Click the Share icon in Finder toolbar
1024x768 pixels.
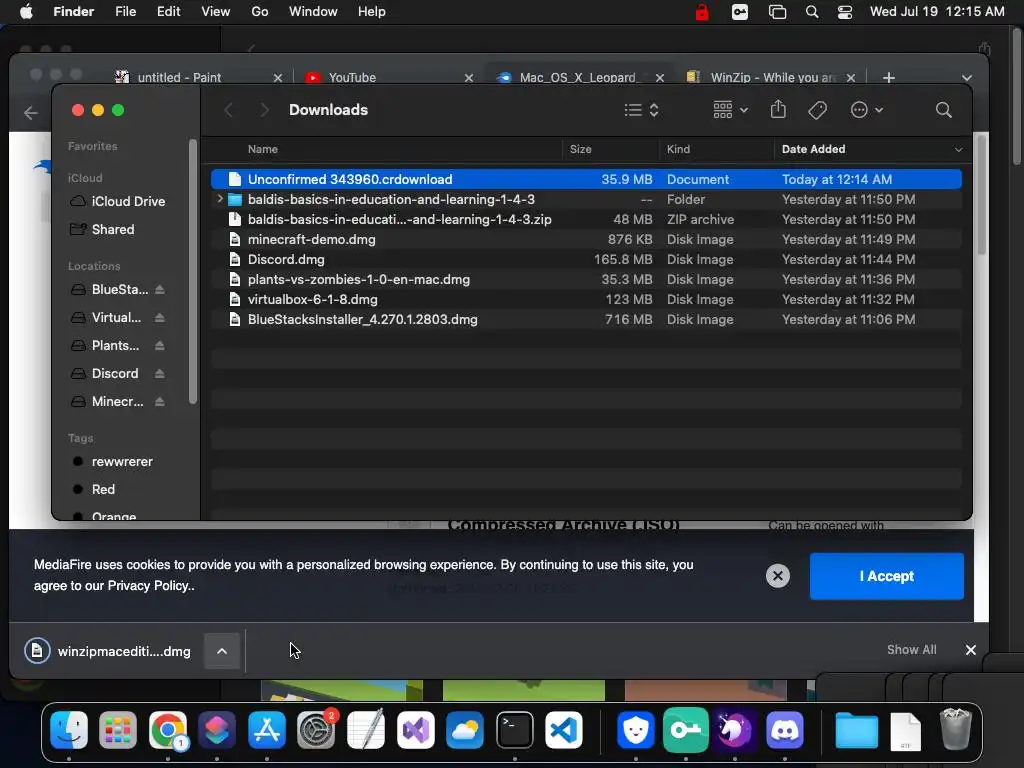(x=778, y=110)
